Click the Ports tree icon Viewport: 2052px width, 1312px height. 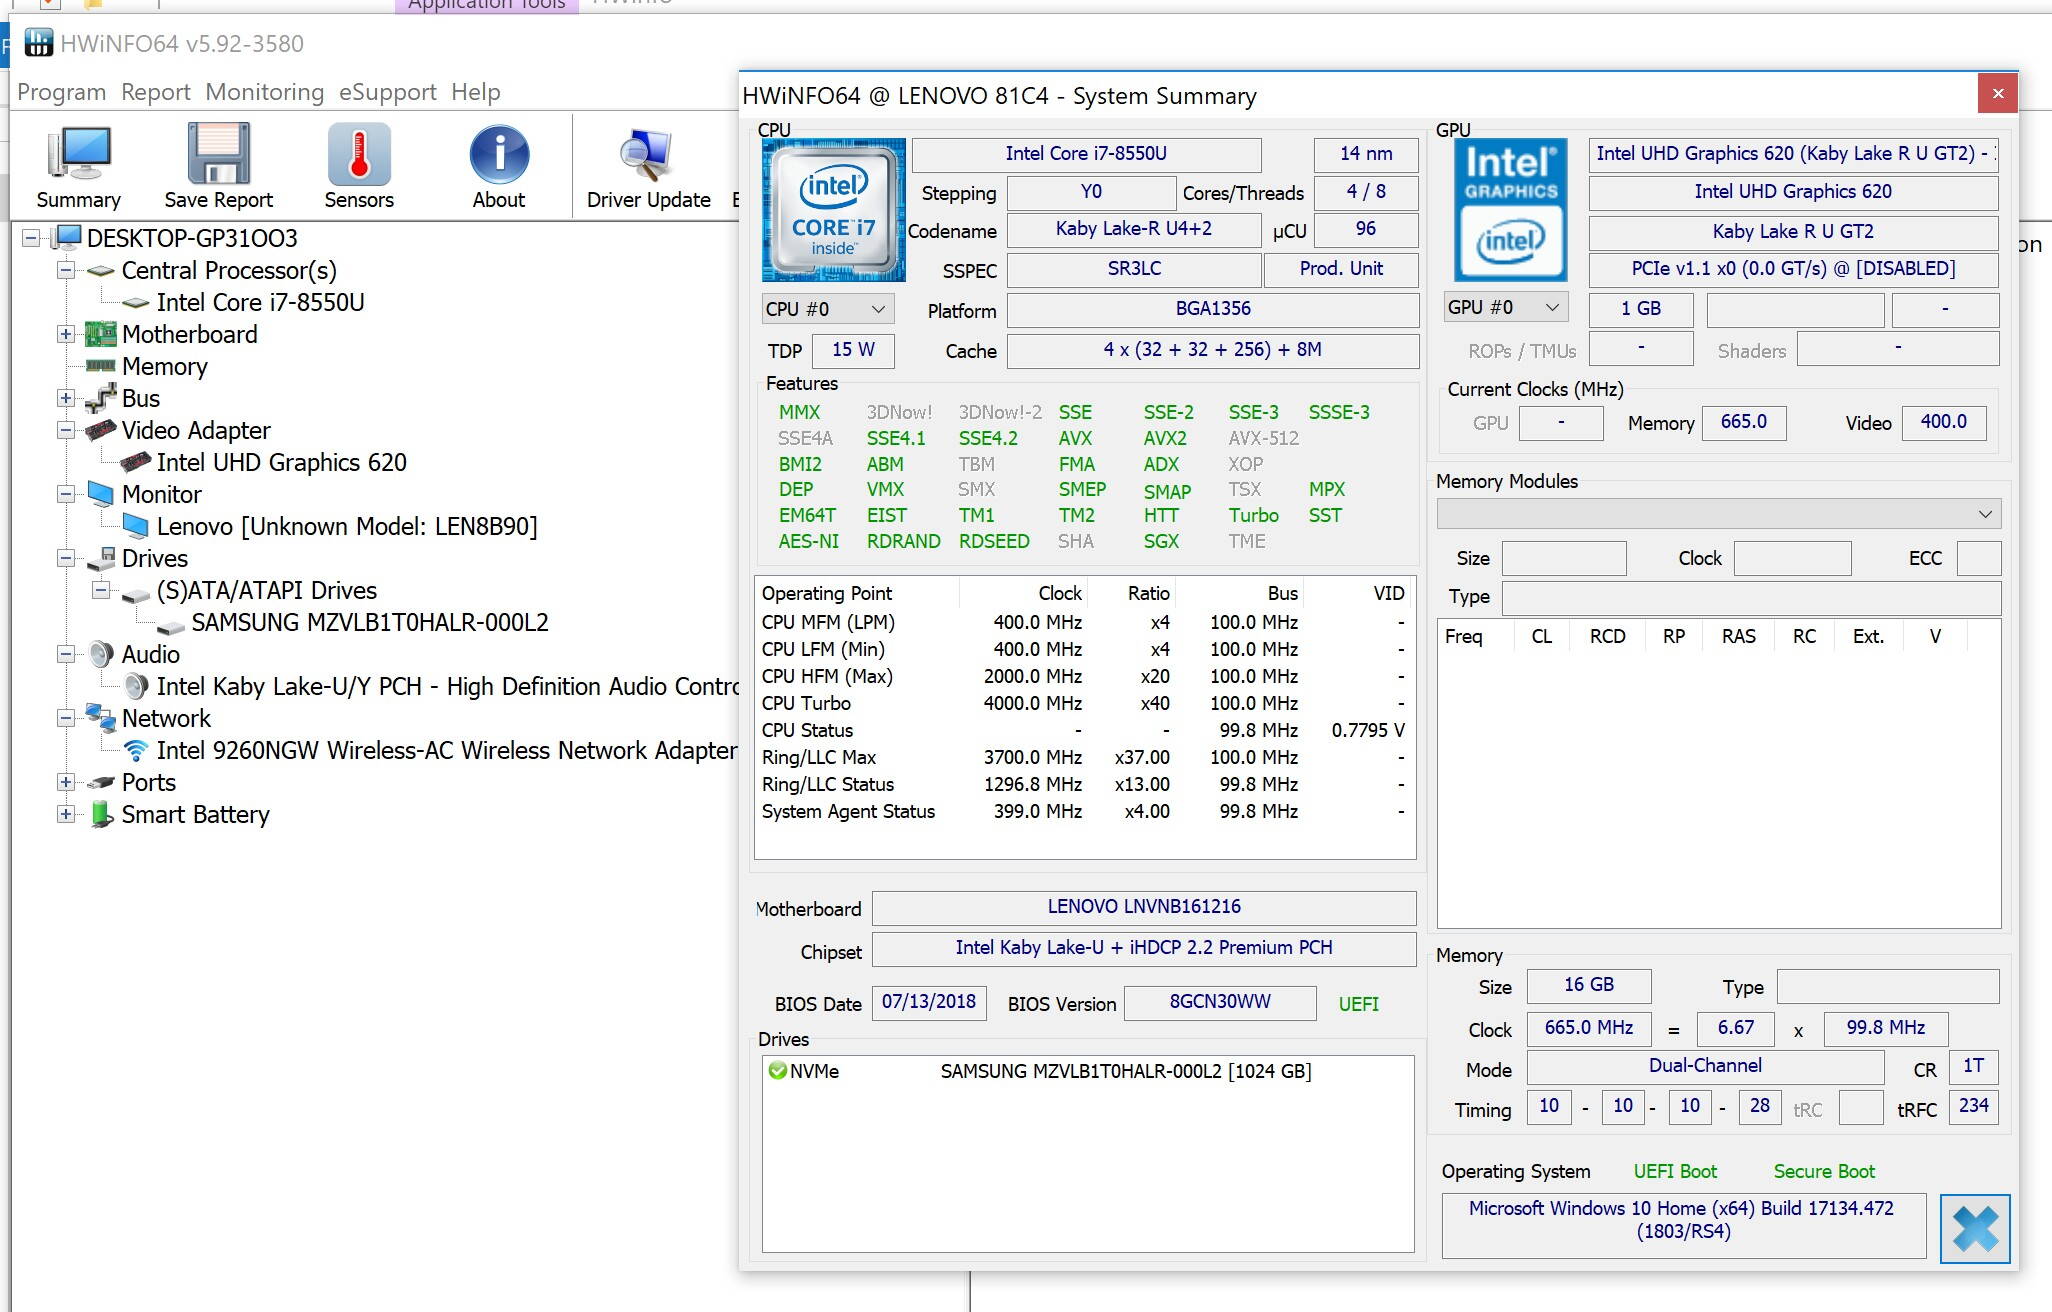point(100,782)
